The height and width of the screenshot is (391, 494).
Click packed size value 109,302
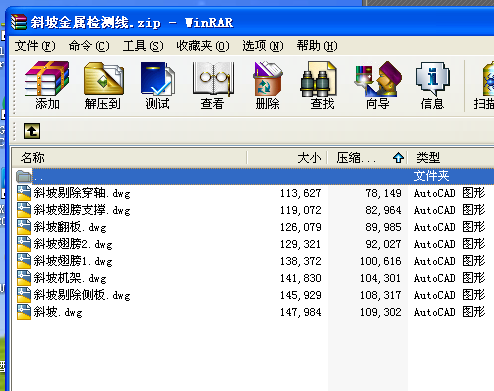381,312
